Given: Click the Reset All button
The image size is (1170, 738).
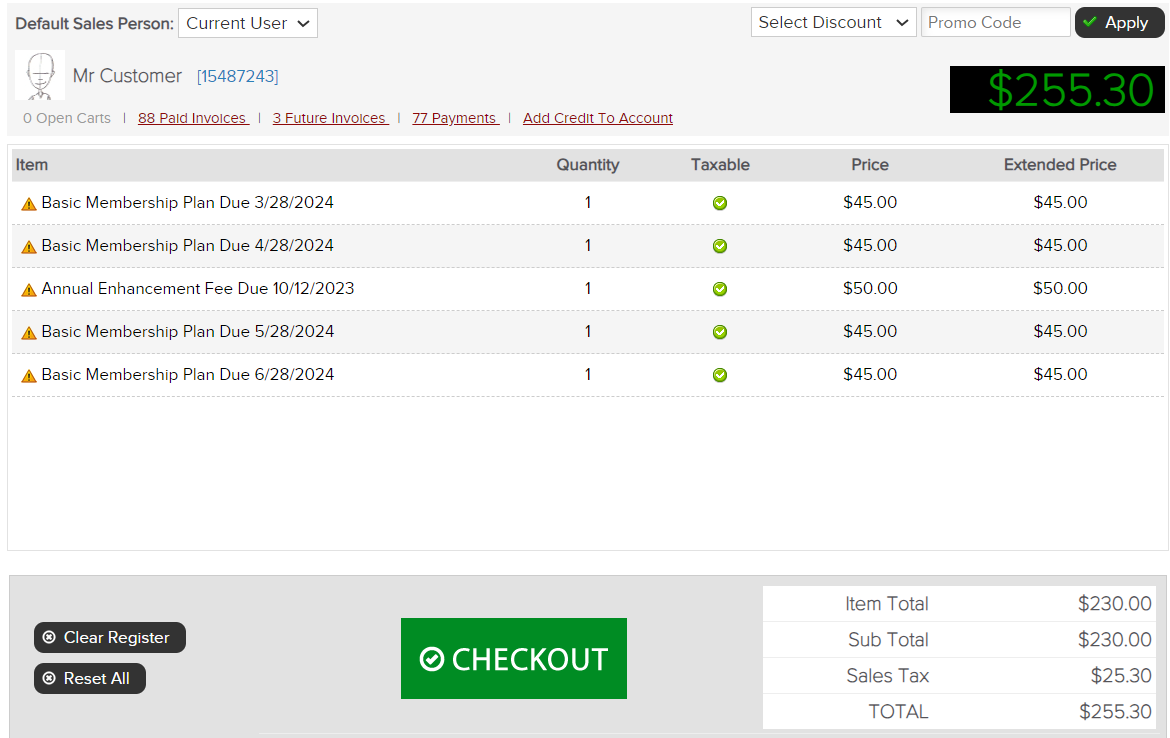Looking at the screenshot, I should [x=90, y=678].
